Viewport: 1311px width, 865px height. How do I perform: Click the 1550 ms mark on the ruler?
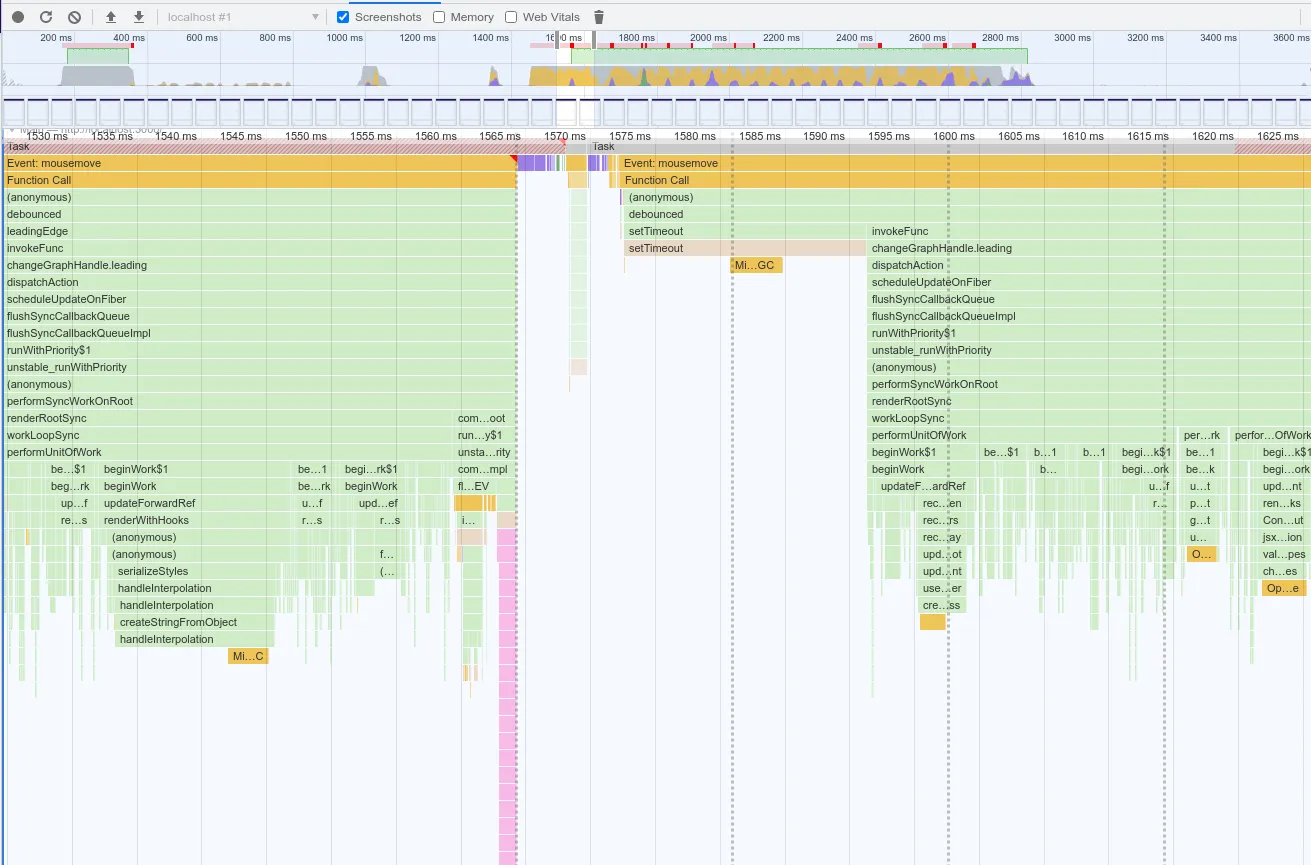[306, 136]
